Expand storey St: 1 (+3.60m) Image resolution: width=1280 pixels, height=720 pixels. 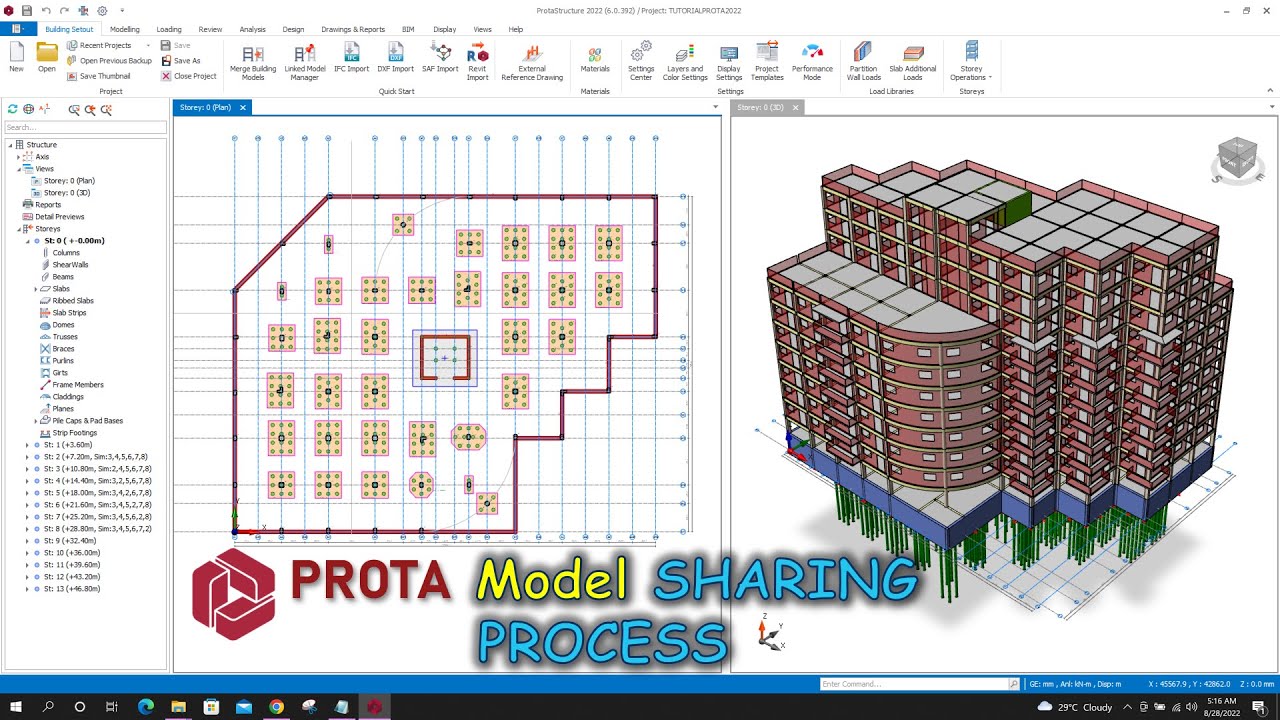coord(28,445)
